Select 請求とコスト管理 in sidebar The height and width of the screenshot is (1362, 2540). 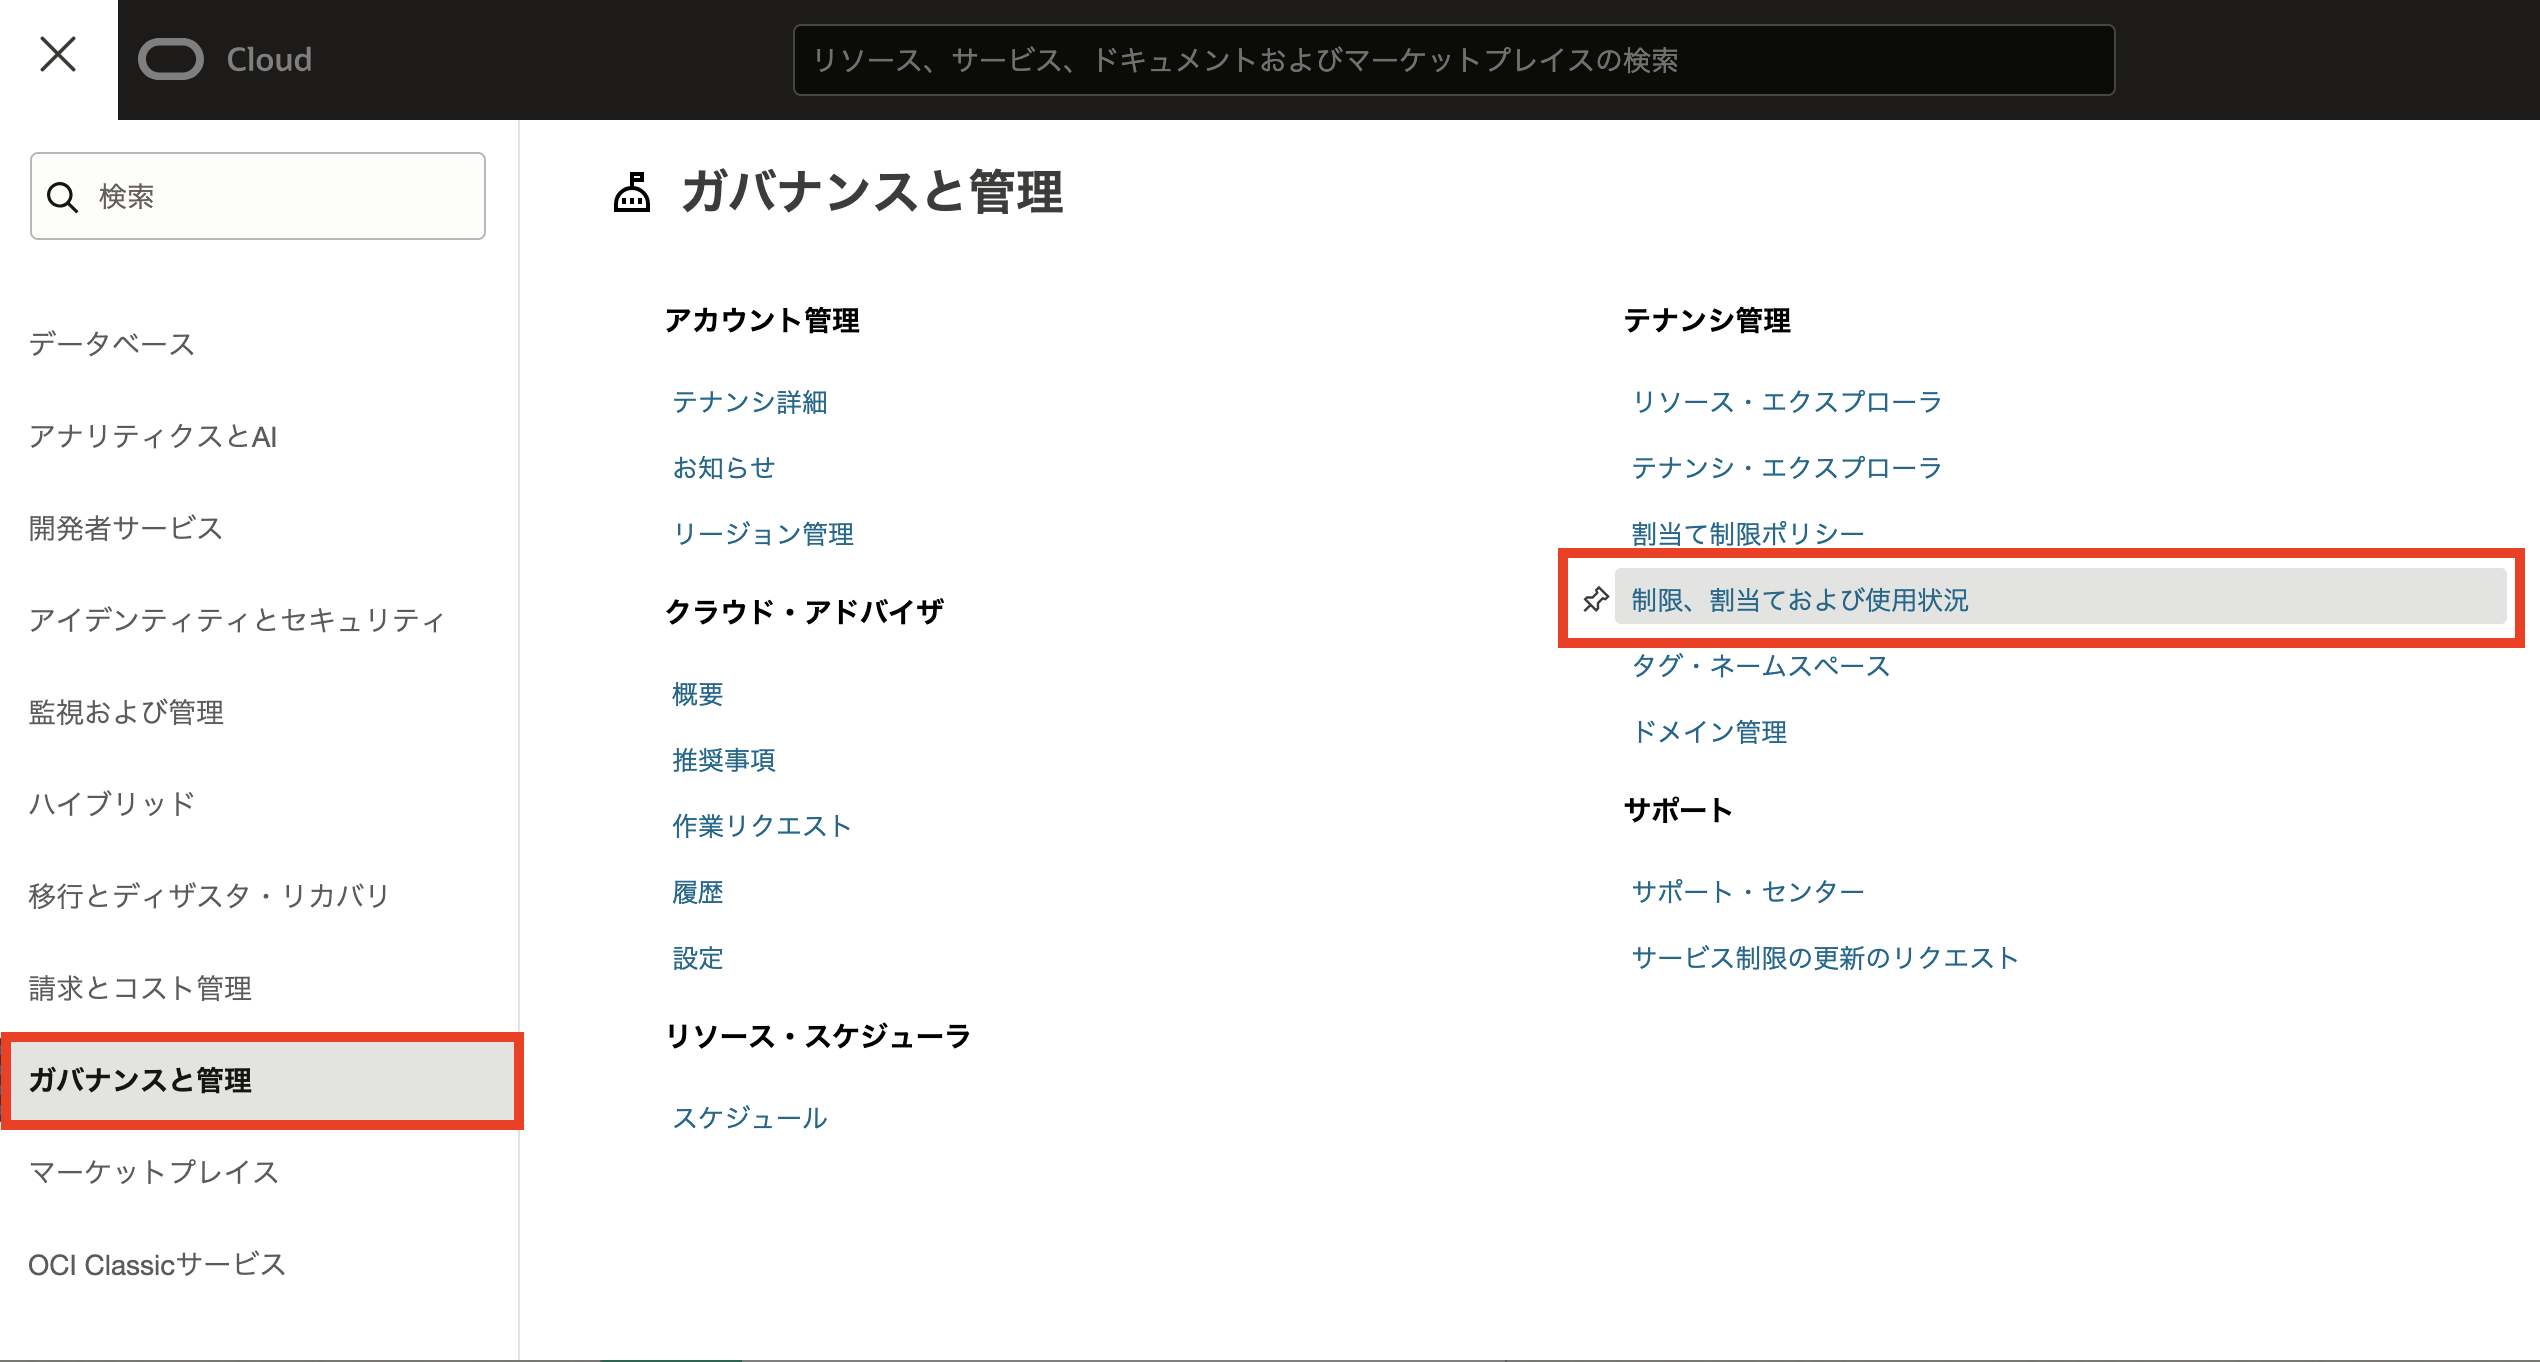[140, 988]
